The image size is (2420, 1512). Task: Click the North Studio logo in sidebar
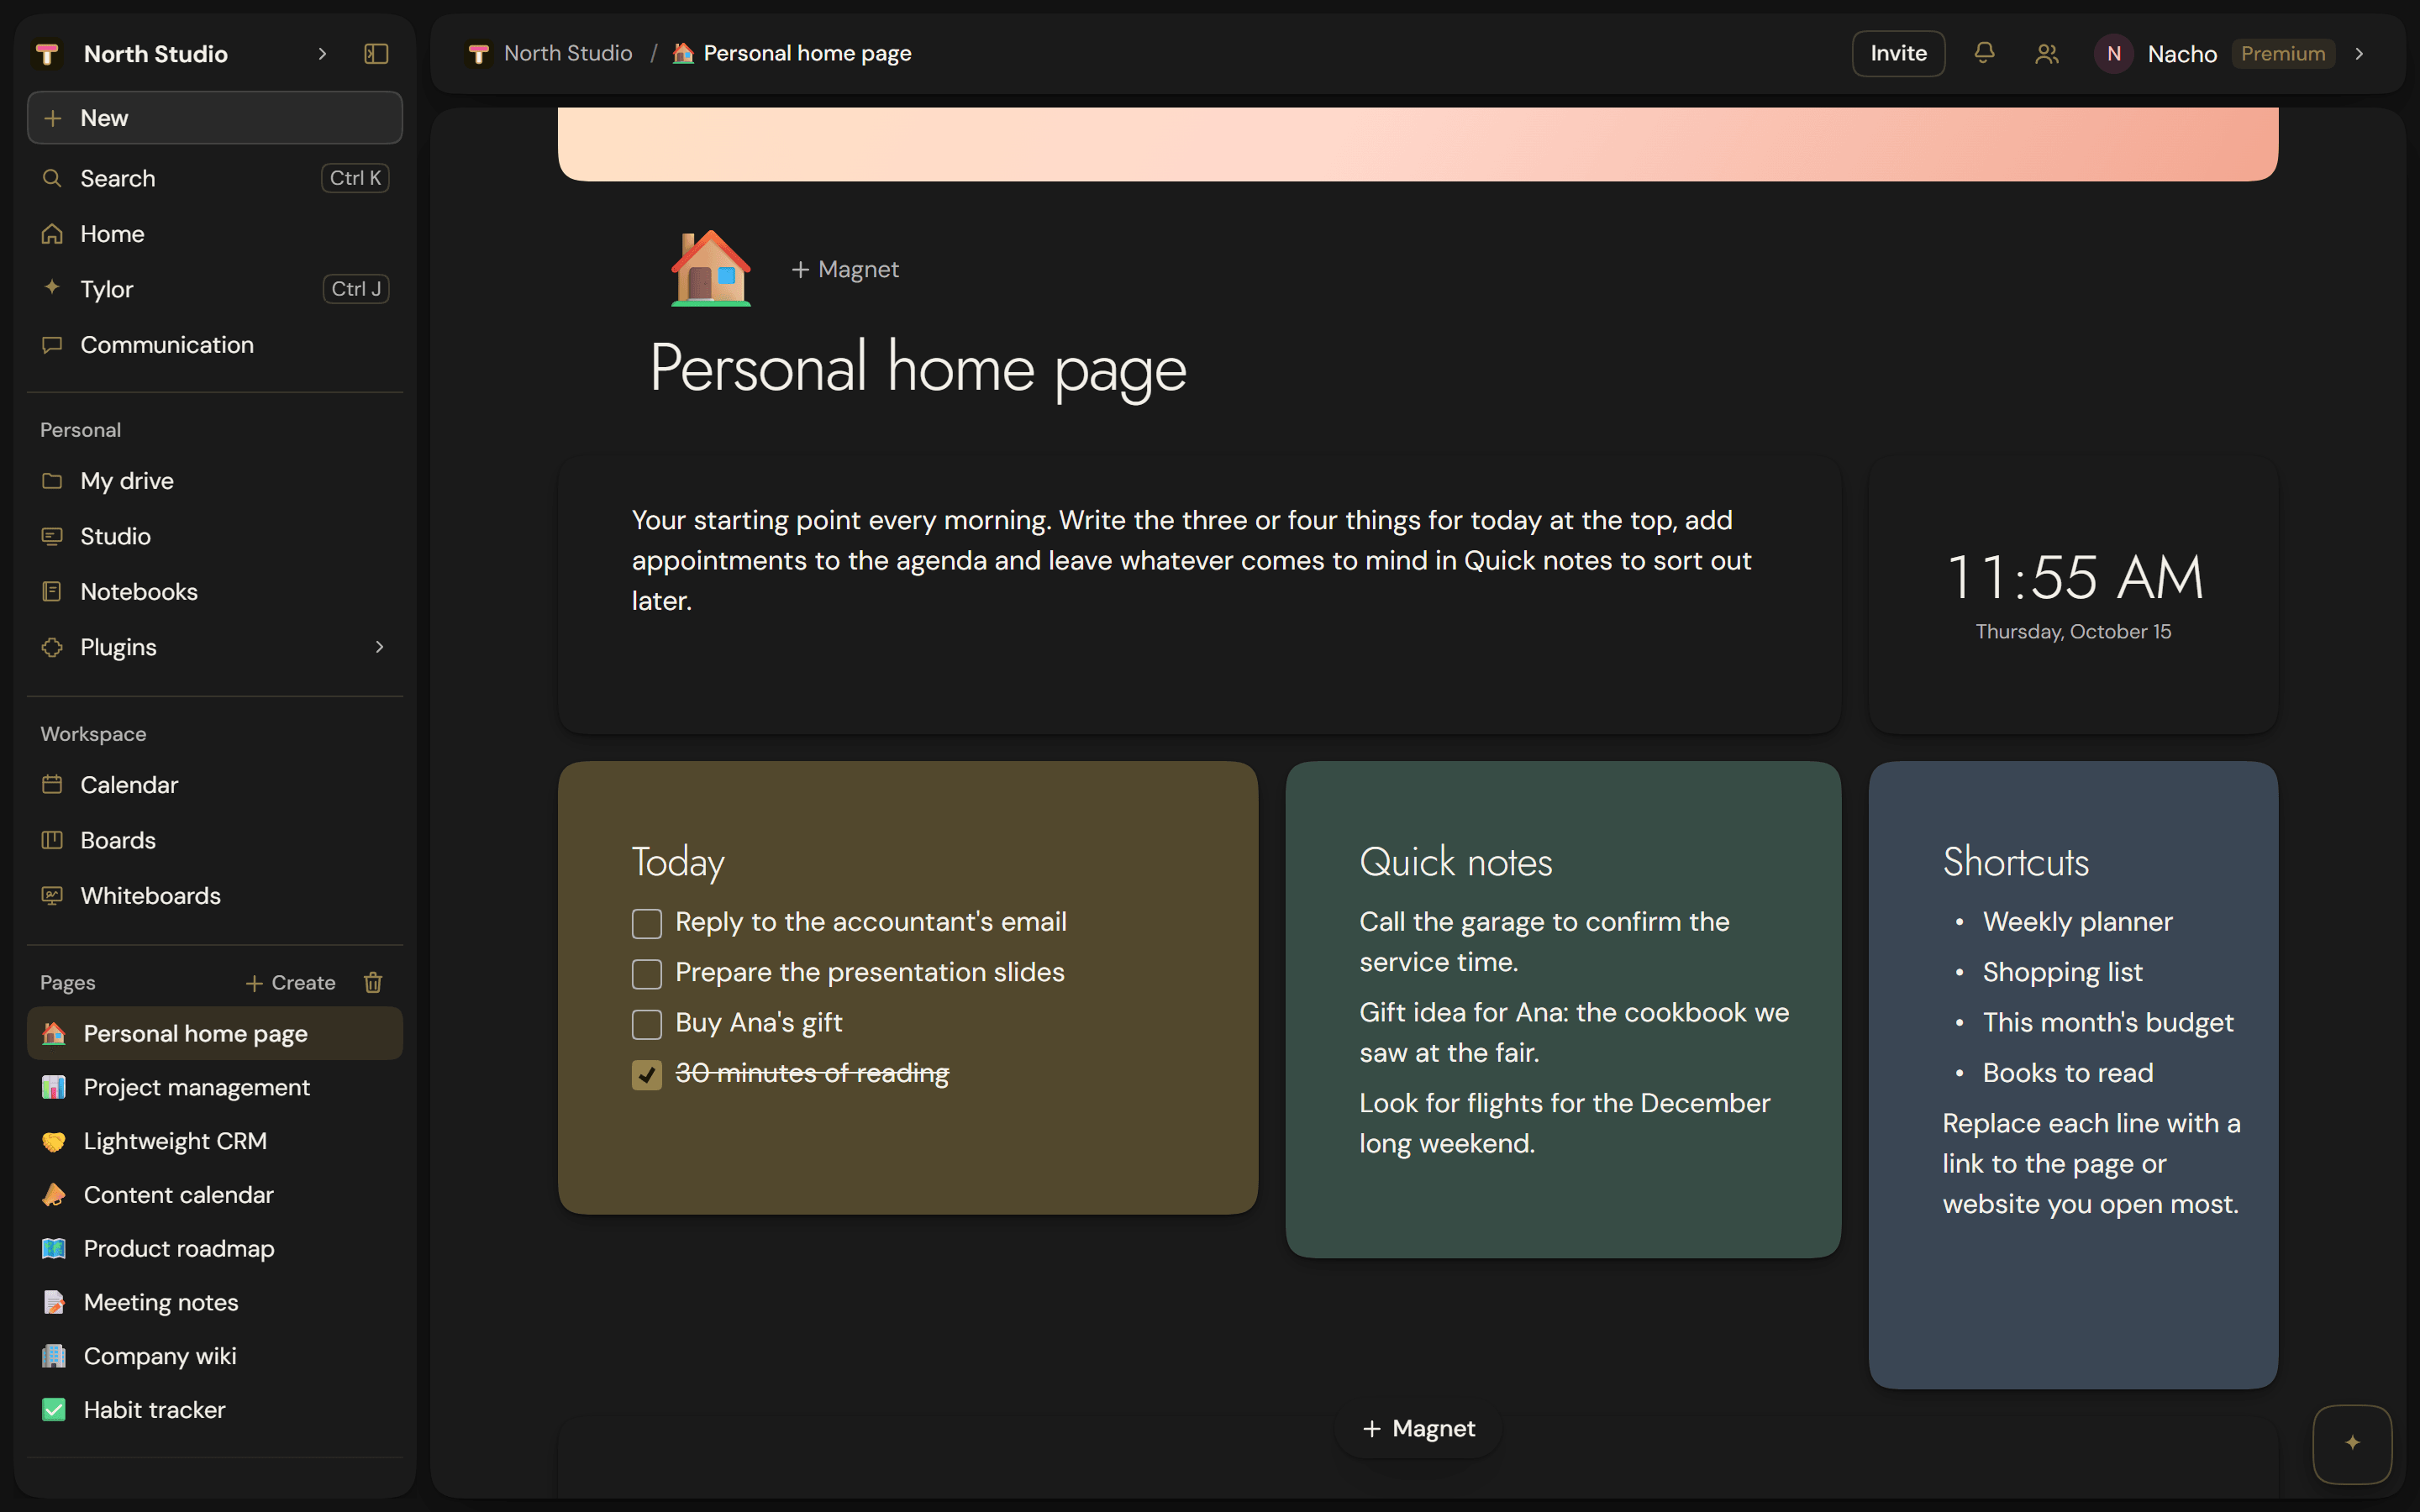pyautogui.click(x=48, y=54)
